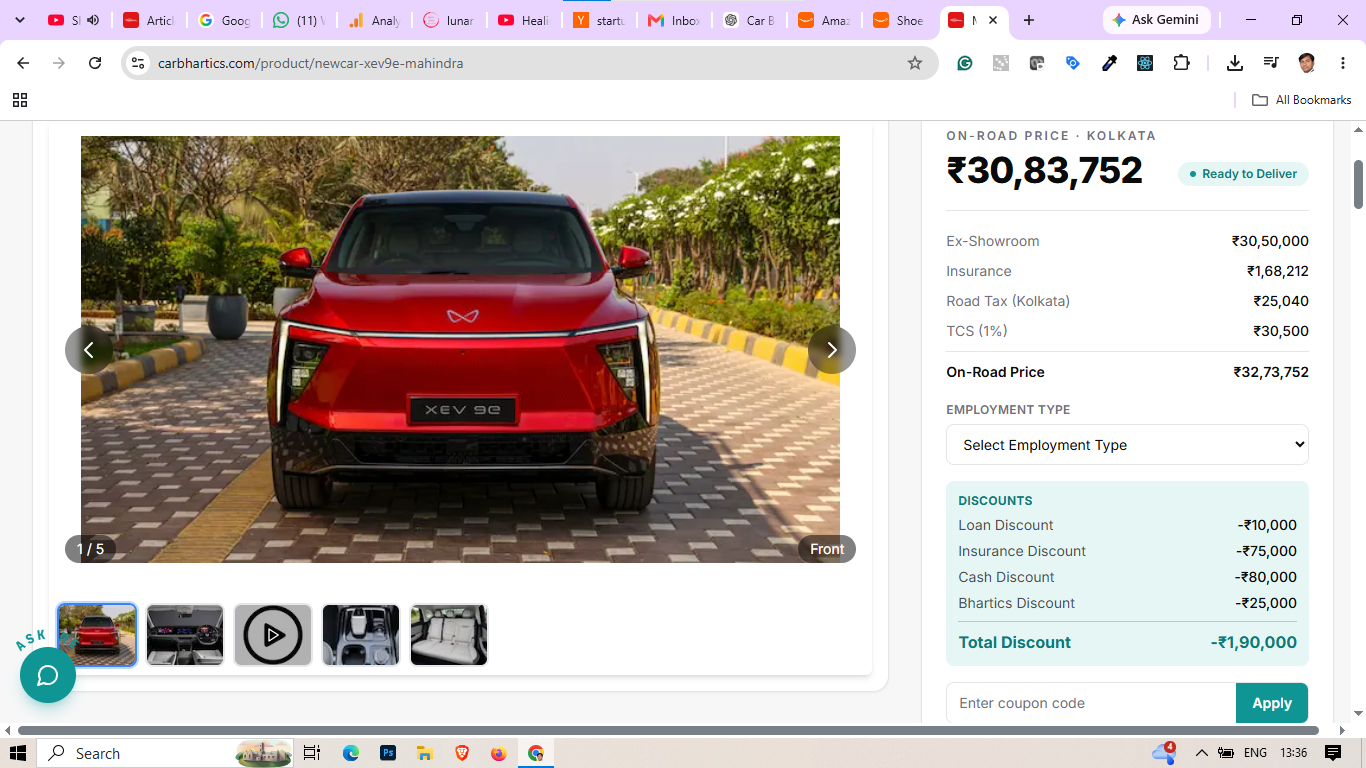This screenshot has height=768, width=1366.
Task: Launch Brave browser from the taskbar
Action: (461, 753)
